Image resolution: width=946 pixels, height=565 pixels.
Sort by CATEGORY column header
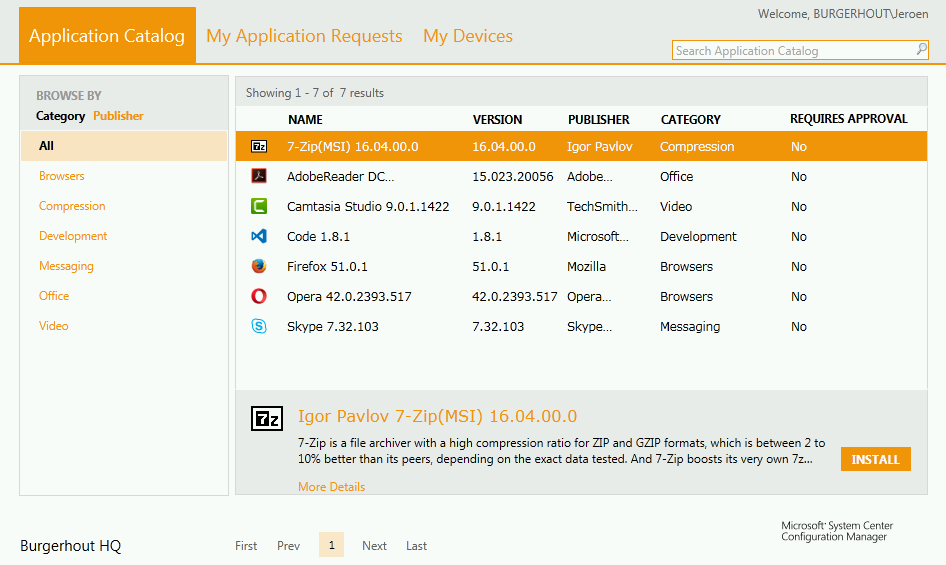(691, 120)
